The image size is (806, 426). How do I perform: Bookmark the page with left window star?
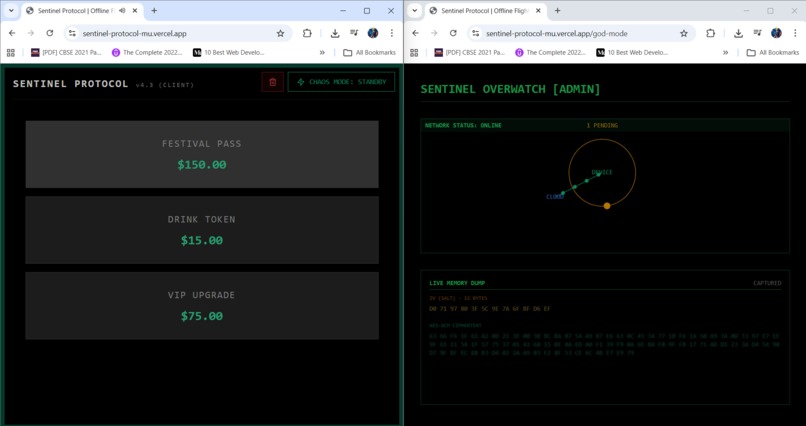280,33
